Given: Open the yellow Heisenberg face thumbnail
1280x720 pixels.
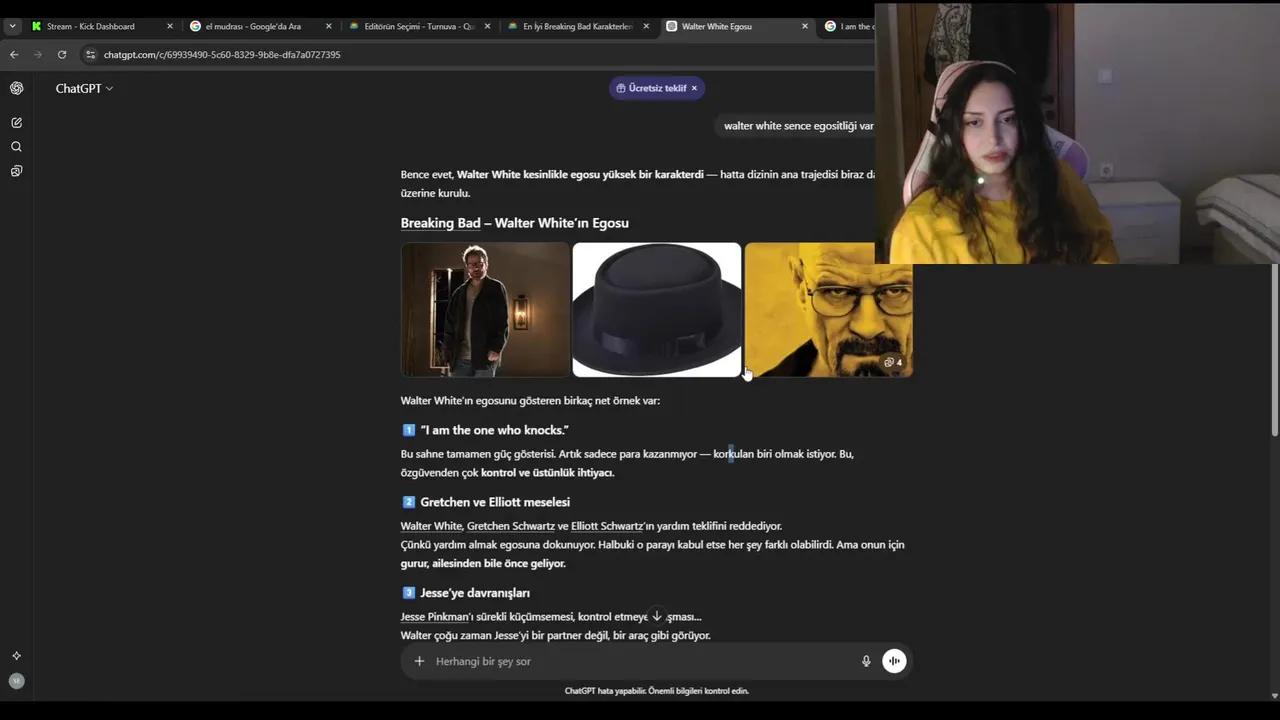Looking at the screenshot, I should (x=829, y=310).
